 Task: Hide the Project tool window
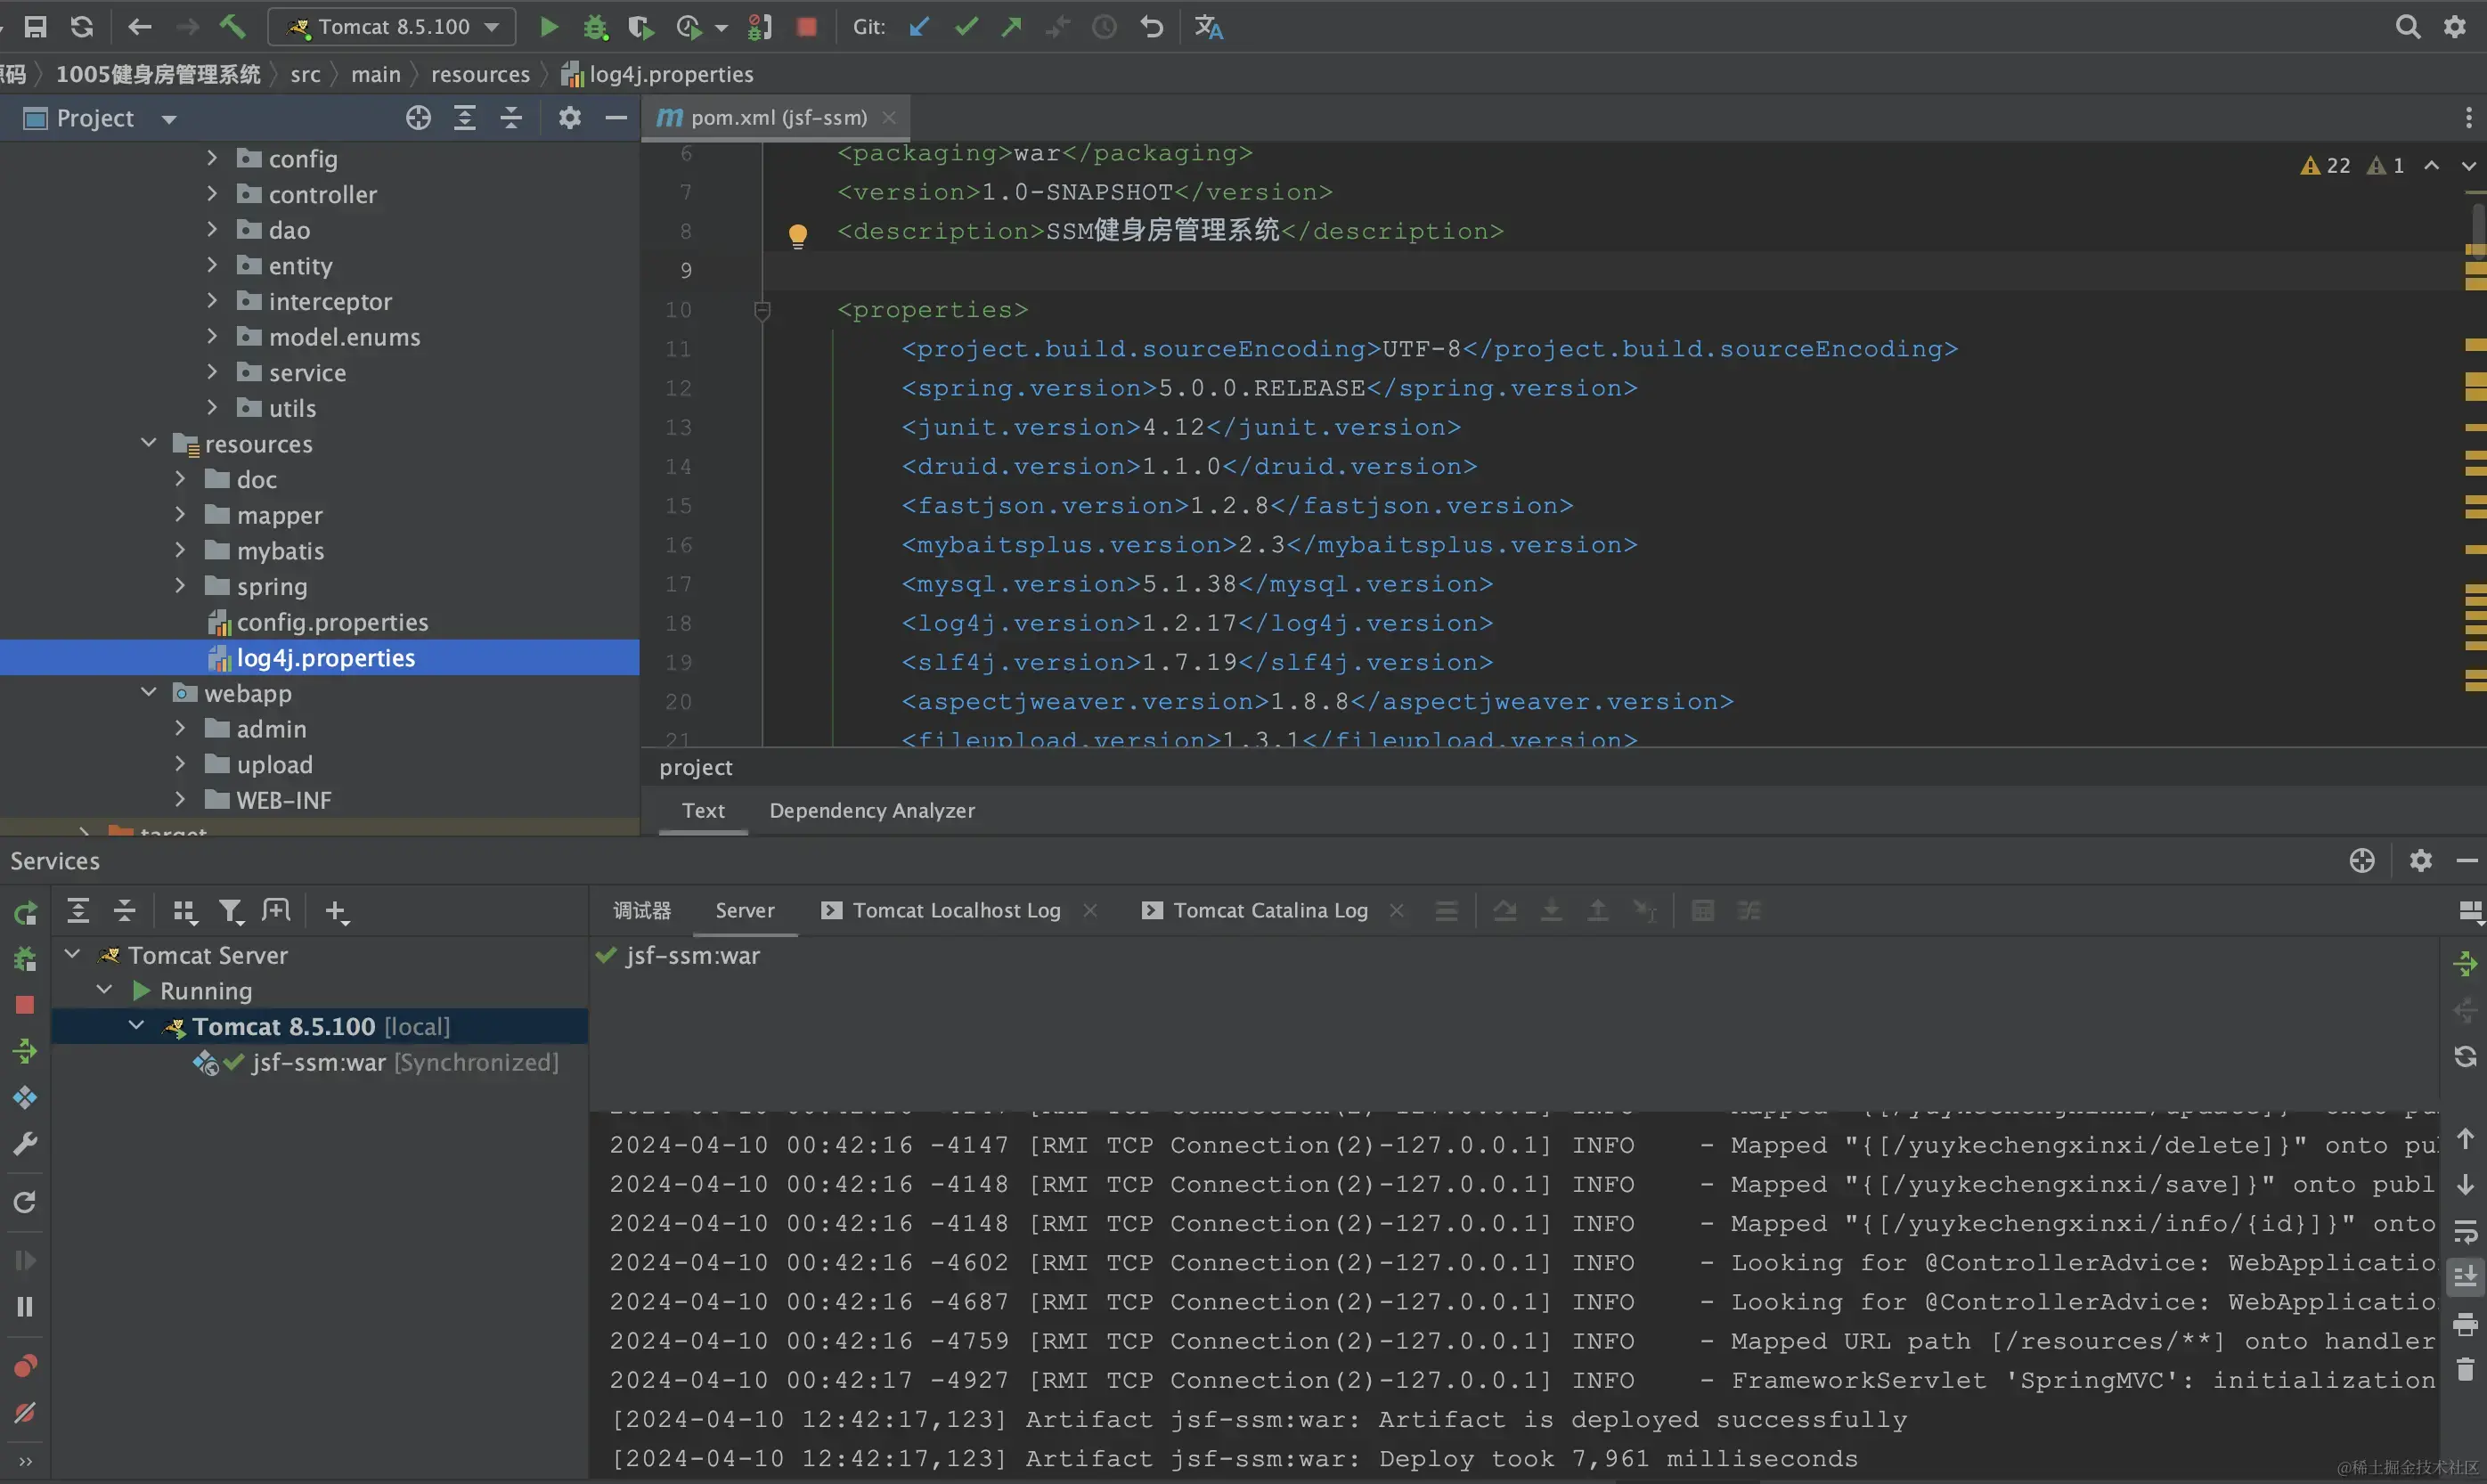click(616, 118)
